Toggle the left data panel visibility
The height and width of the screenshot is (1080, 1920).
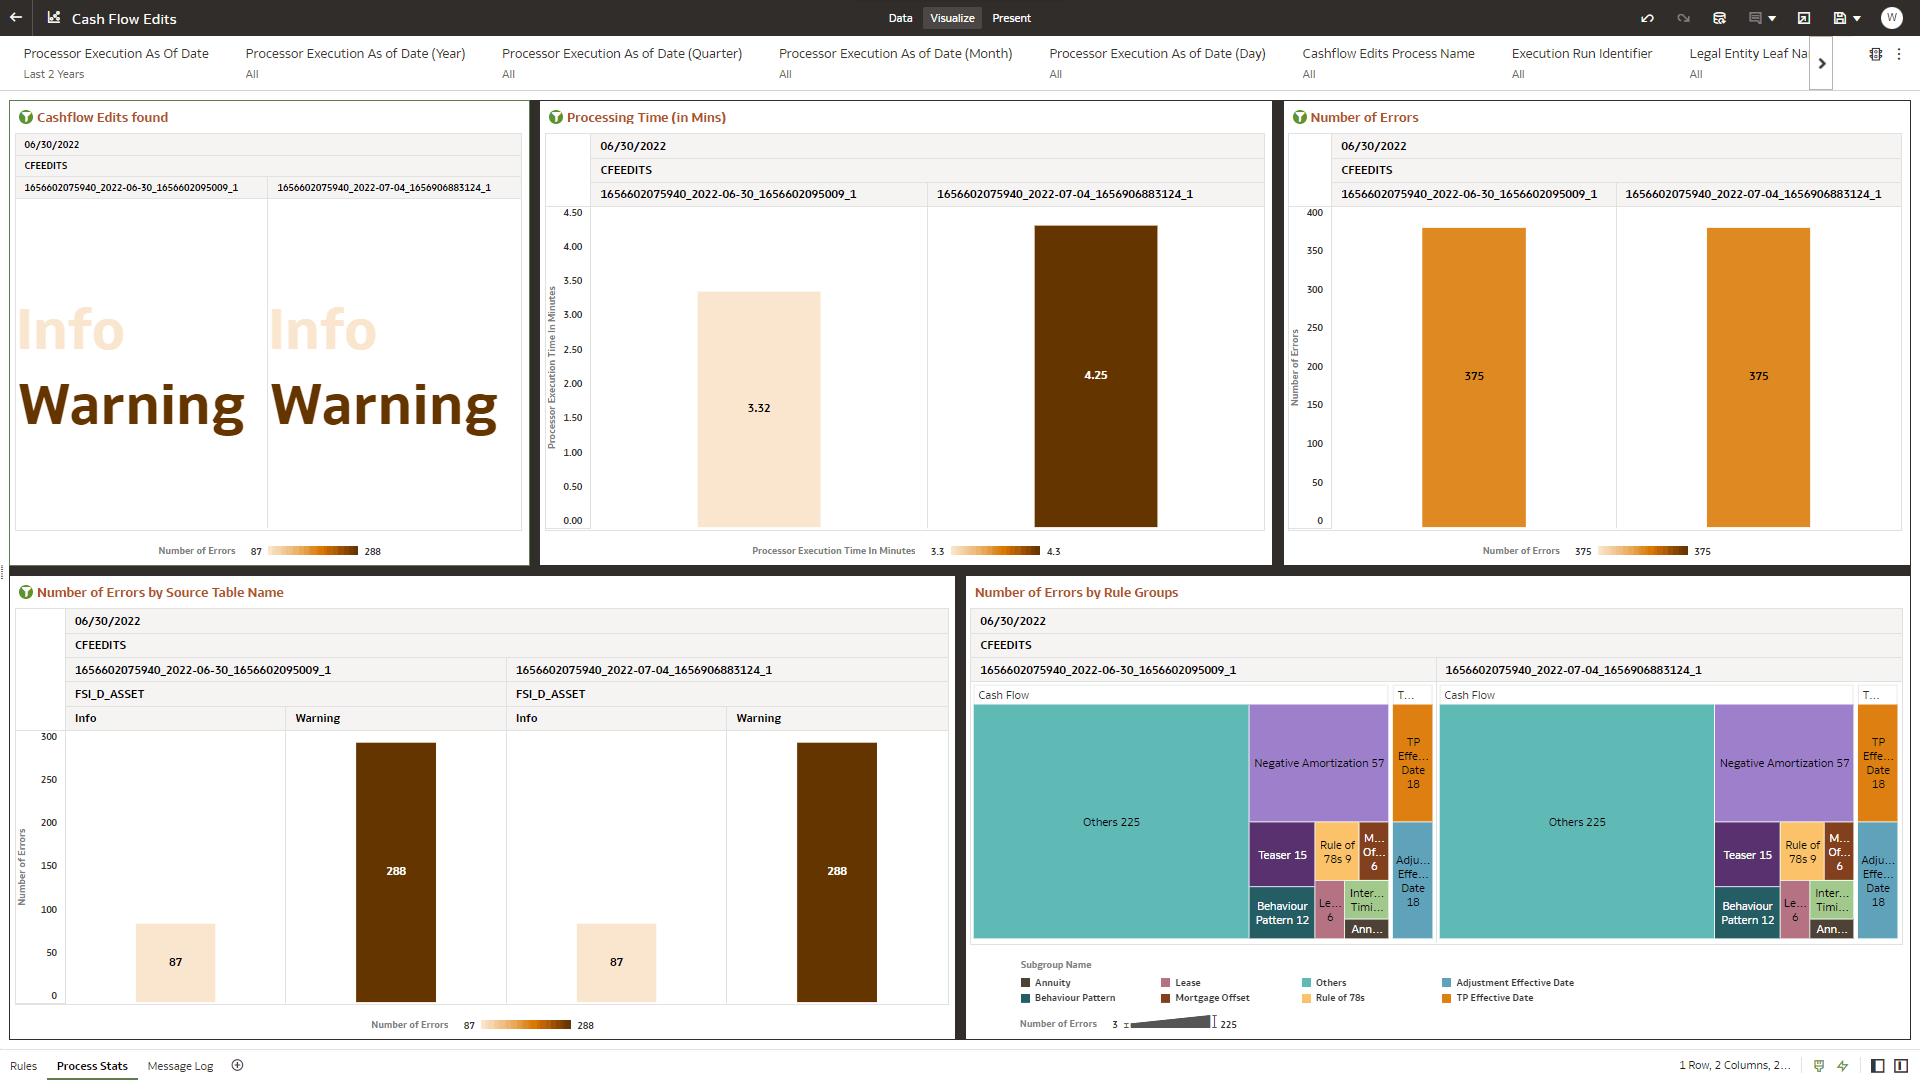click(x=1876, y=1066)
